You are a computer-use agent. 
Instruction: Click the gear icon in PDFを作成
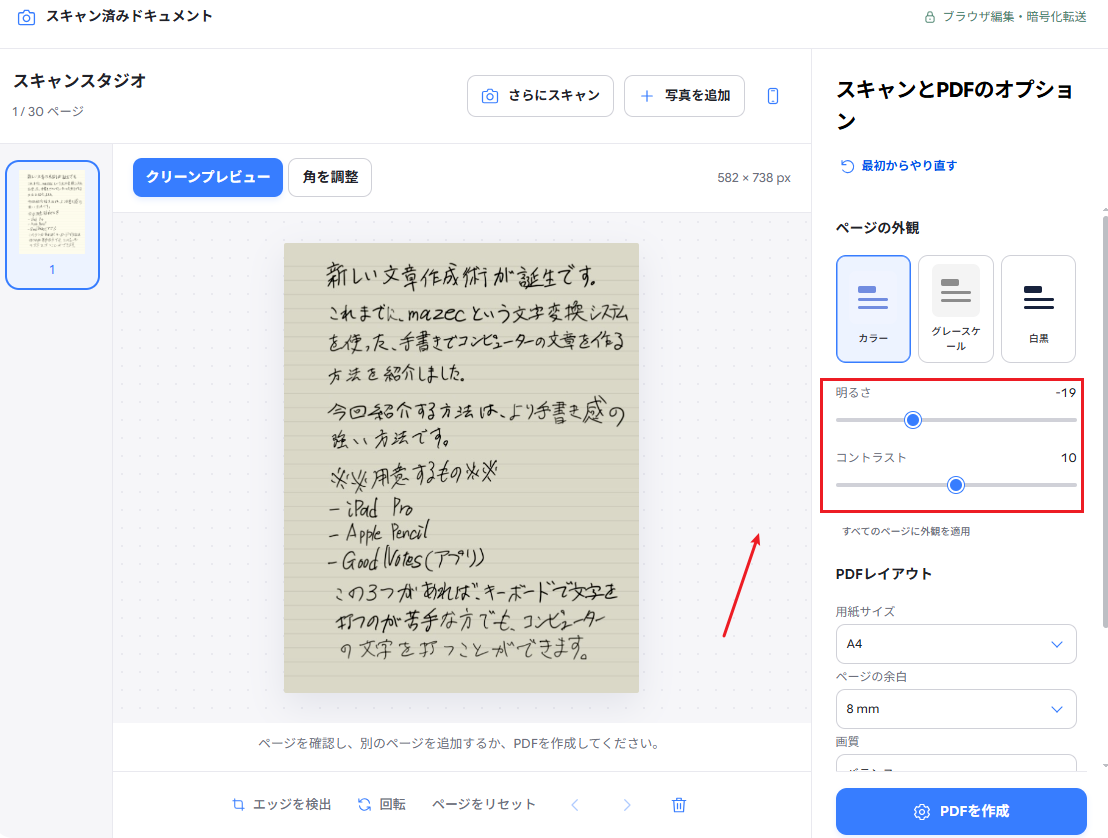click(921, 812)
